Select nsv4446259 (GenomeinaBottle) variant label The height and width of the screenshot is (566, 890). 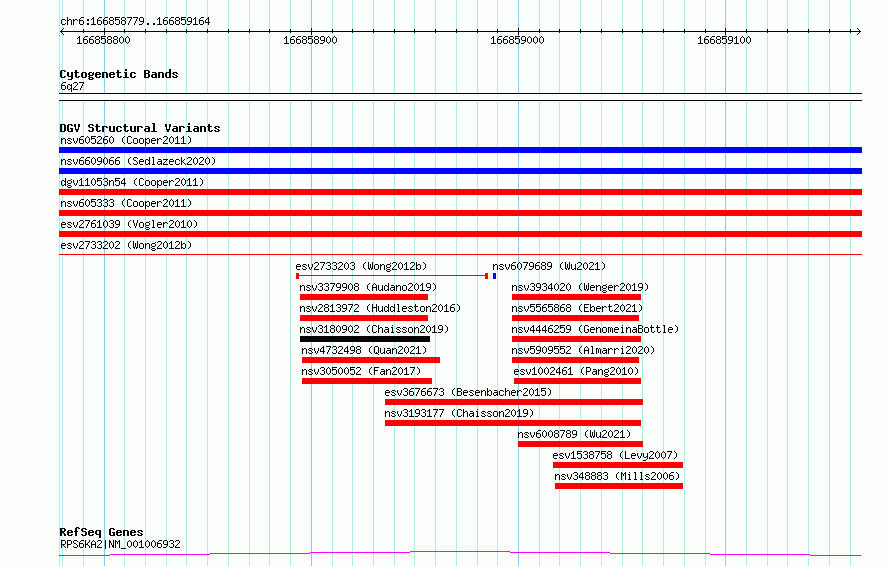coord(595,329)
